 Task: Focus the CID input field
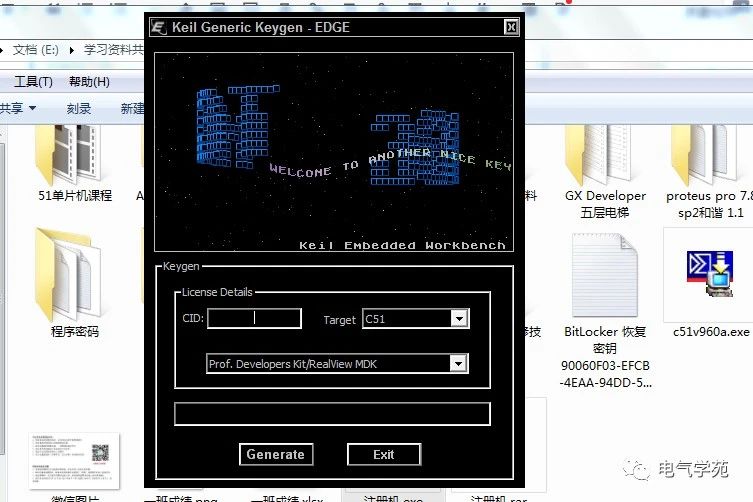(x=254, y=318)
